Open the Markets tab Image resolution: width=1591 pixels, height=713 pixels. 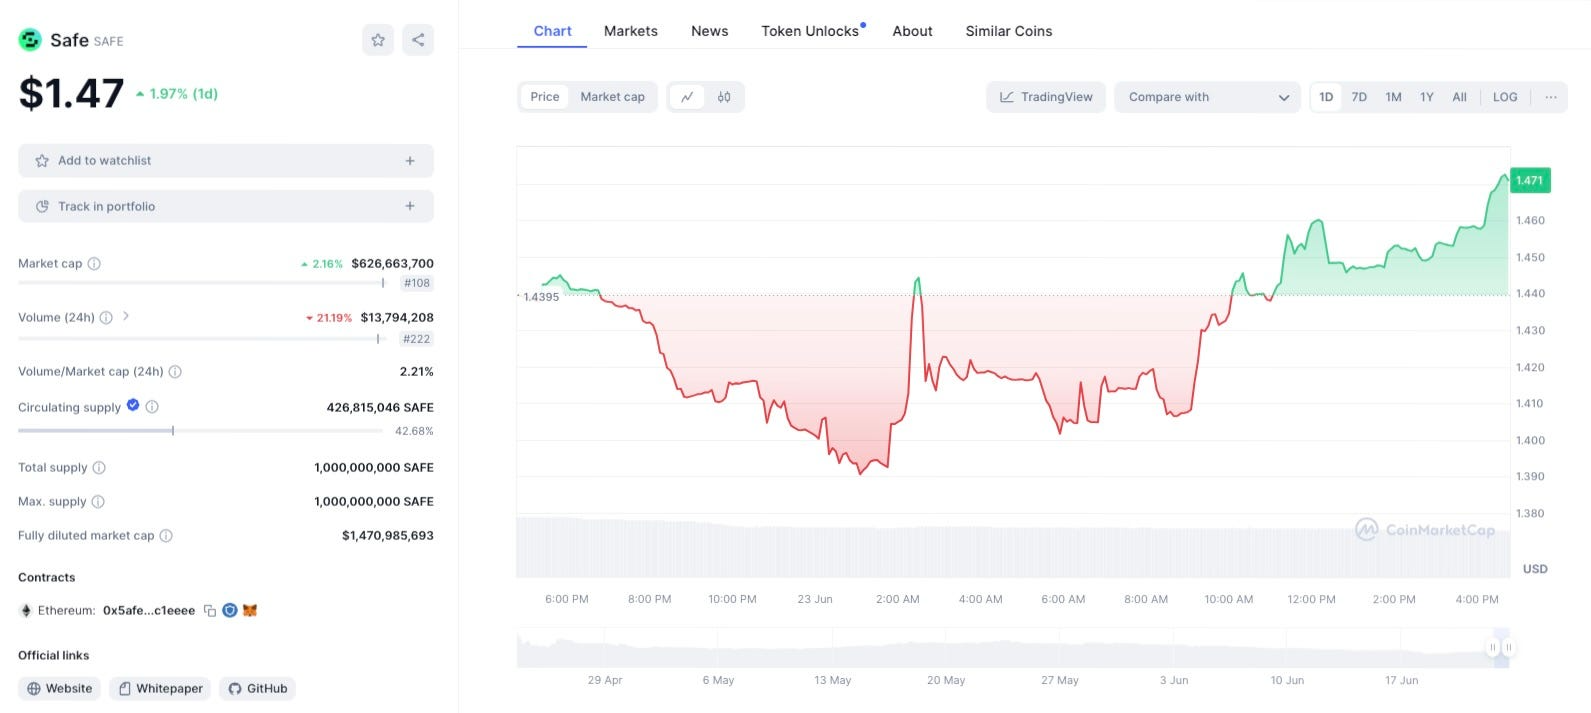631,31
